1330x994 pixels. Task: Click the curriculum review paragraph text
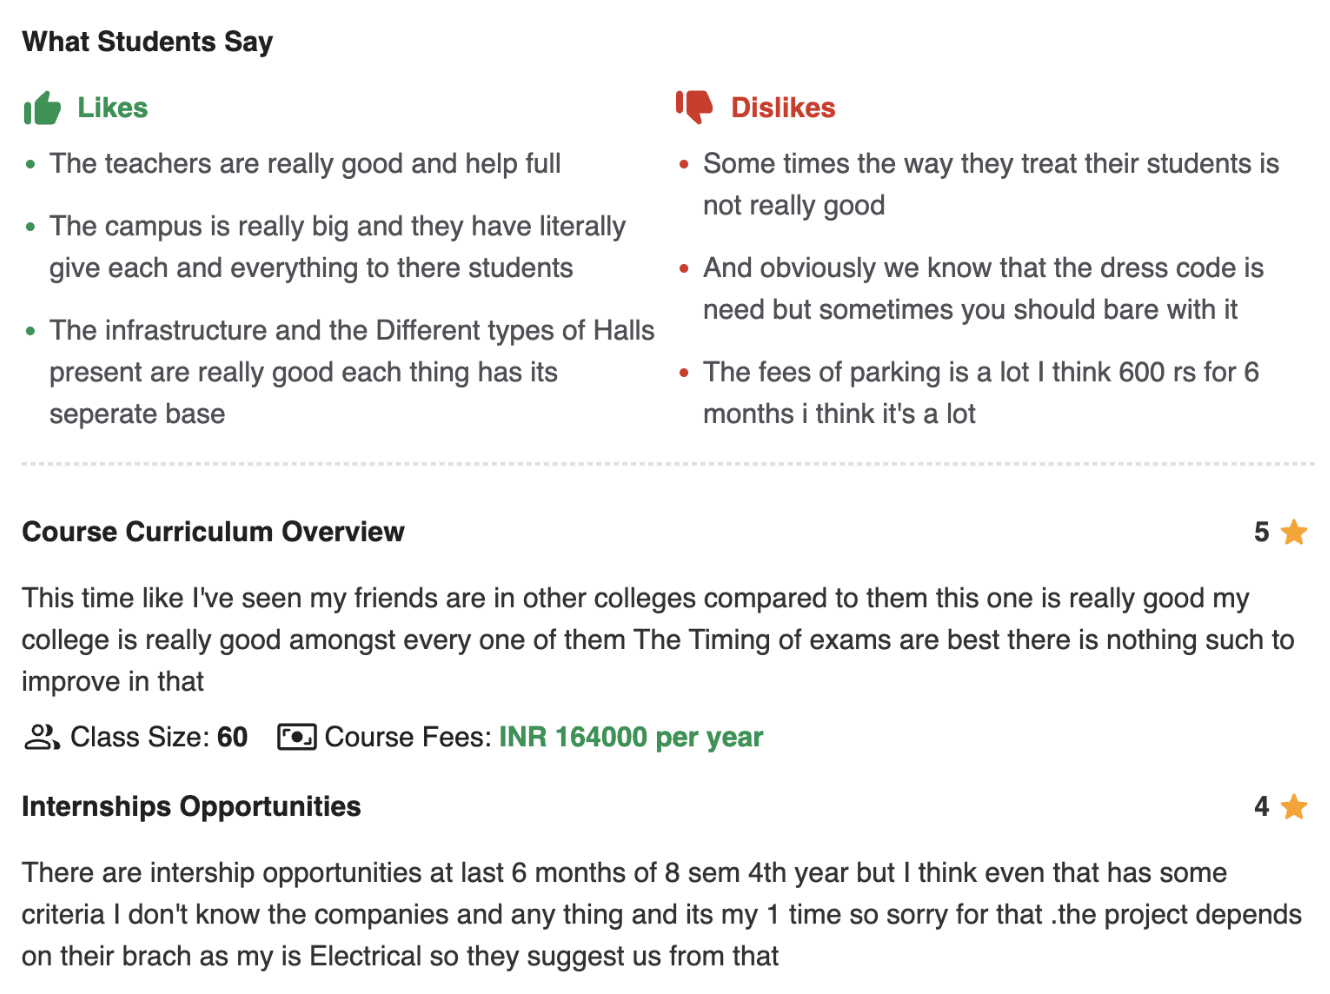(657, 640)
